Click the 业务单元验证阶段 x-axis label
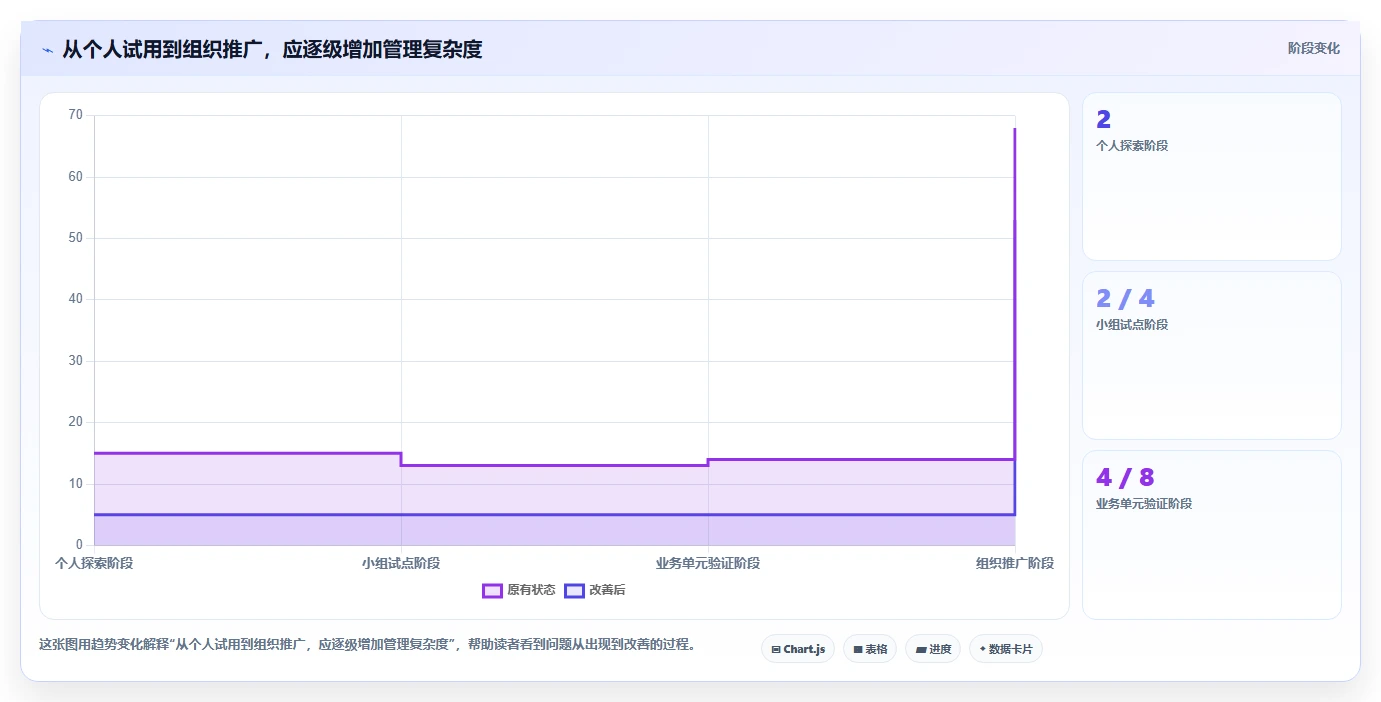 tap(708, 563)
